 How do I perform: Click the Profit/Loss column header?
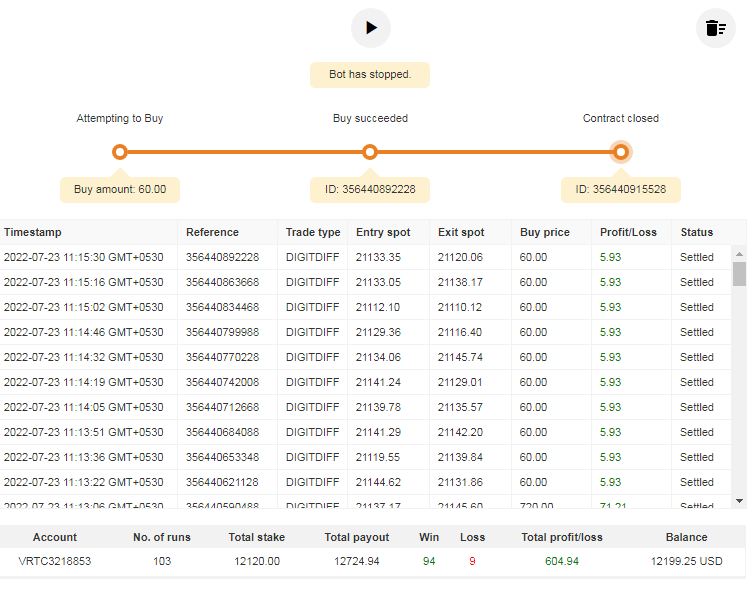[628, 232]
